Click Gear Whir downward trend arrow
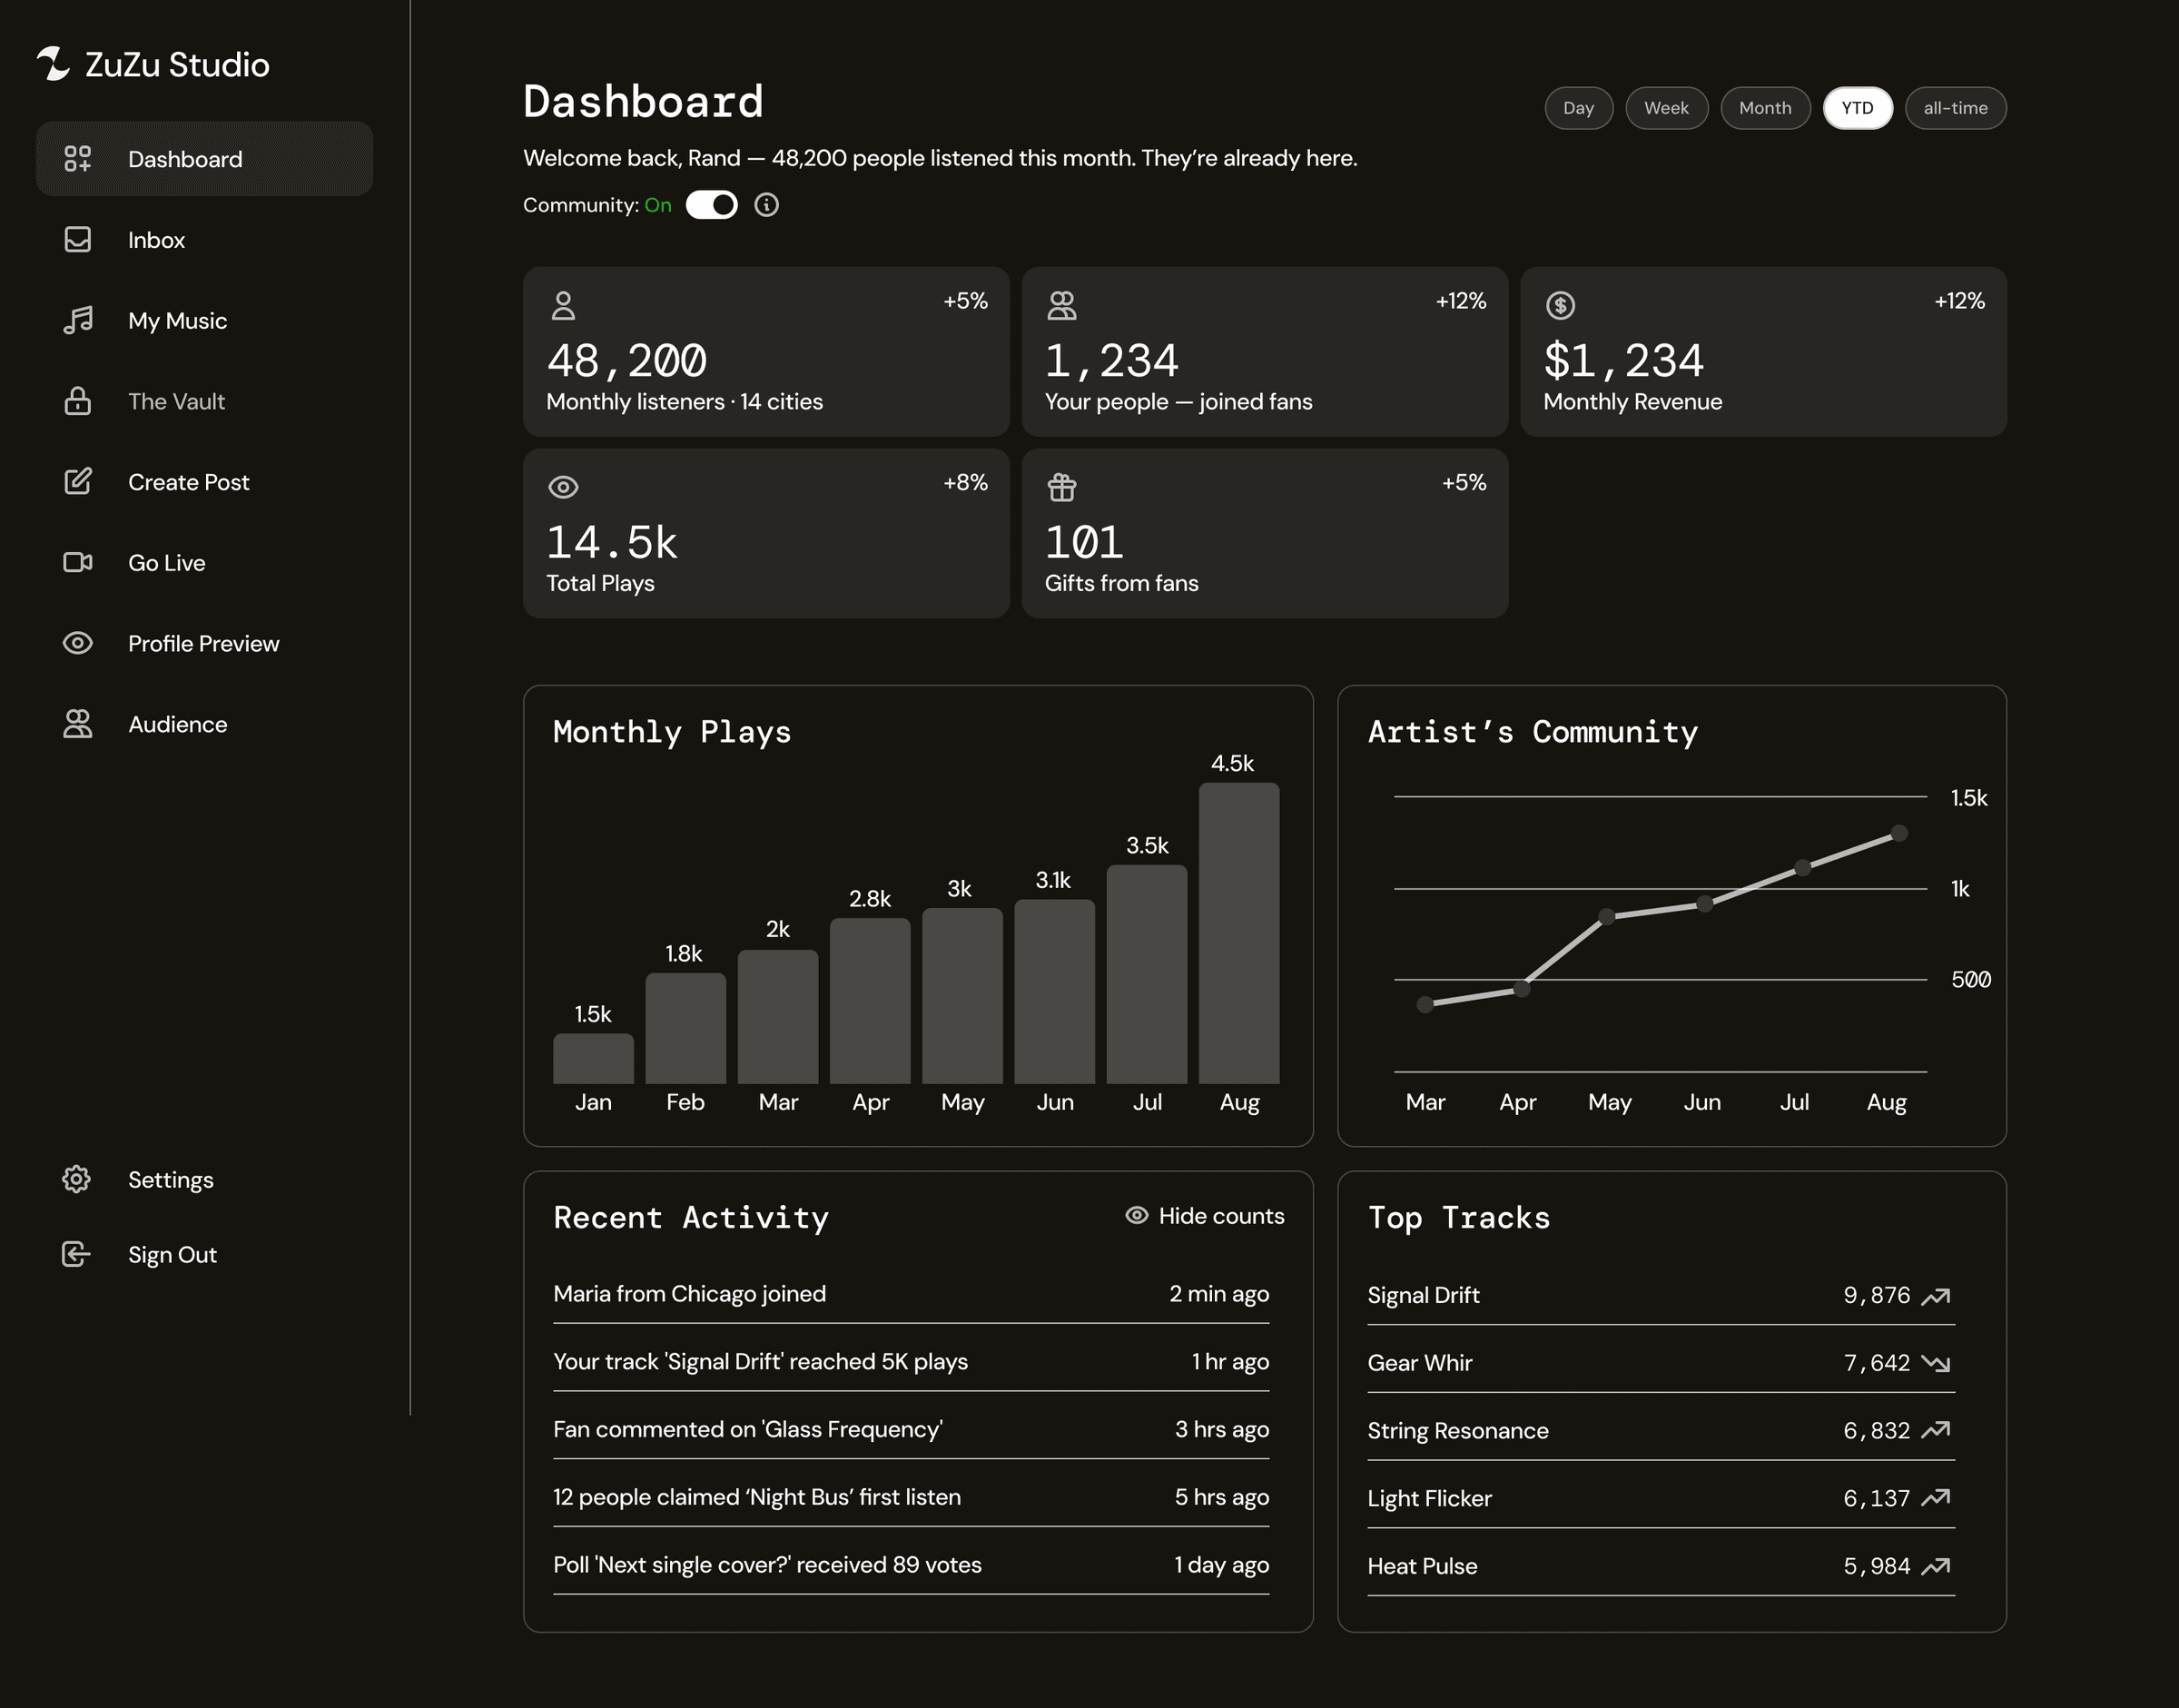The image size is (2179, 1708). 1936,1364
